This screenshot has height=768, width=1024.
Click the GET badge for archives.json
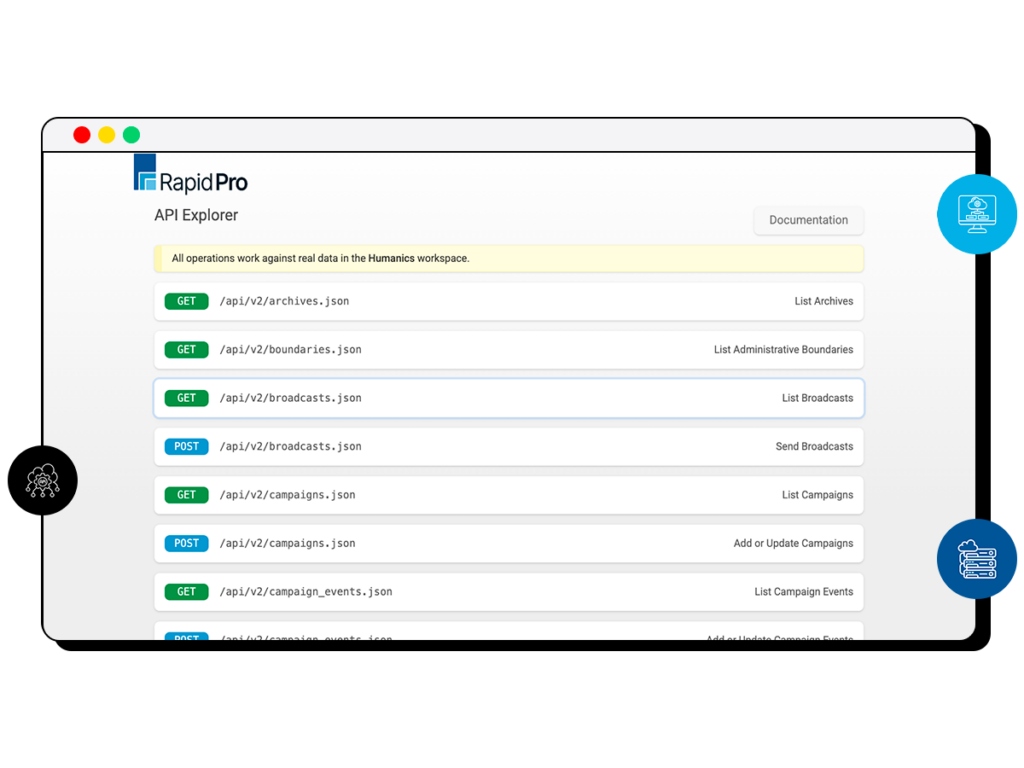tap(186, 301)
